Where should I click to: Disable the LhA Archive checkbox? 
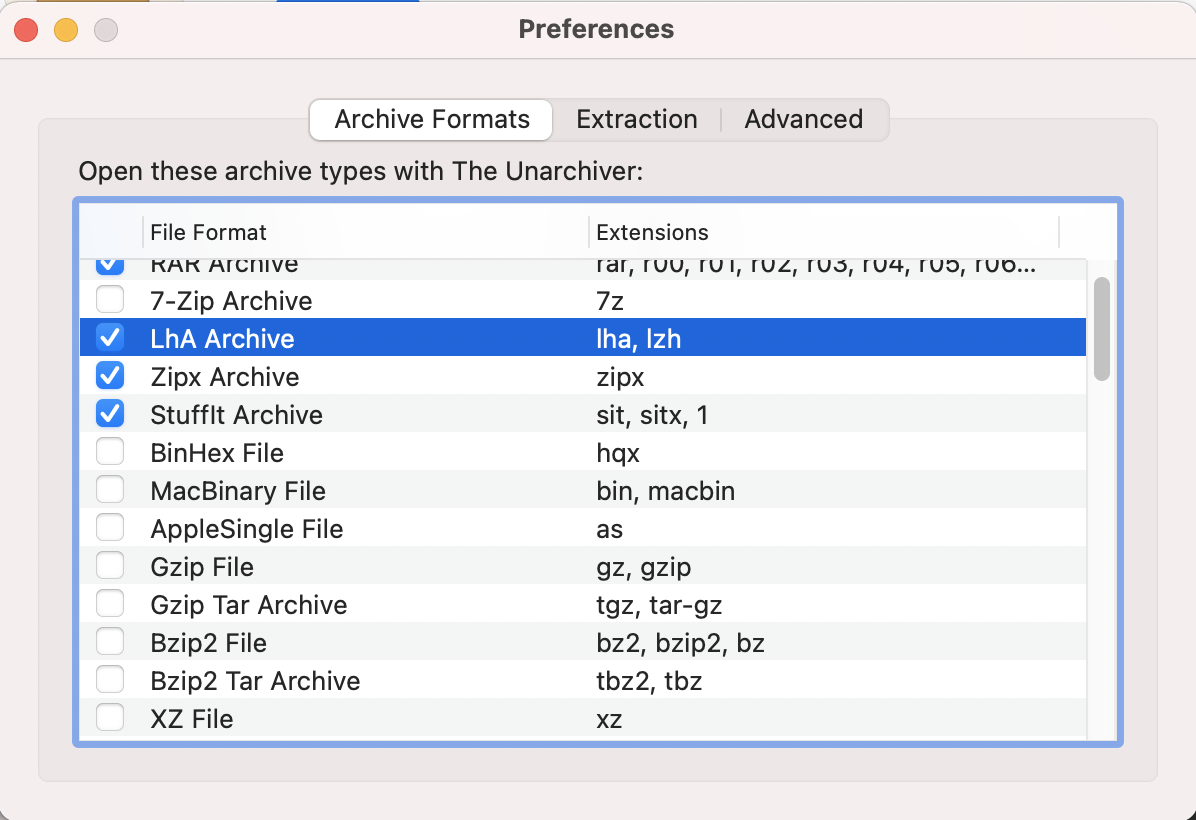point(110,337)
